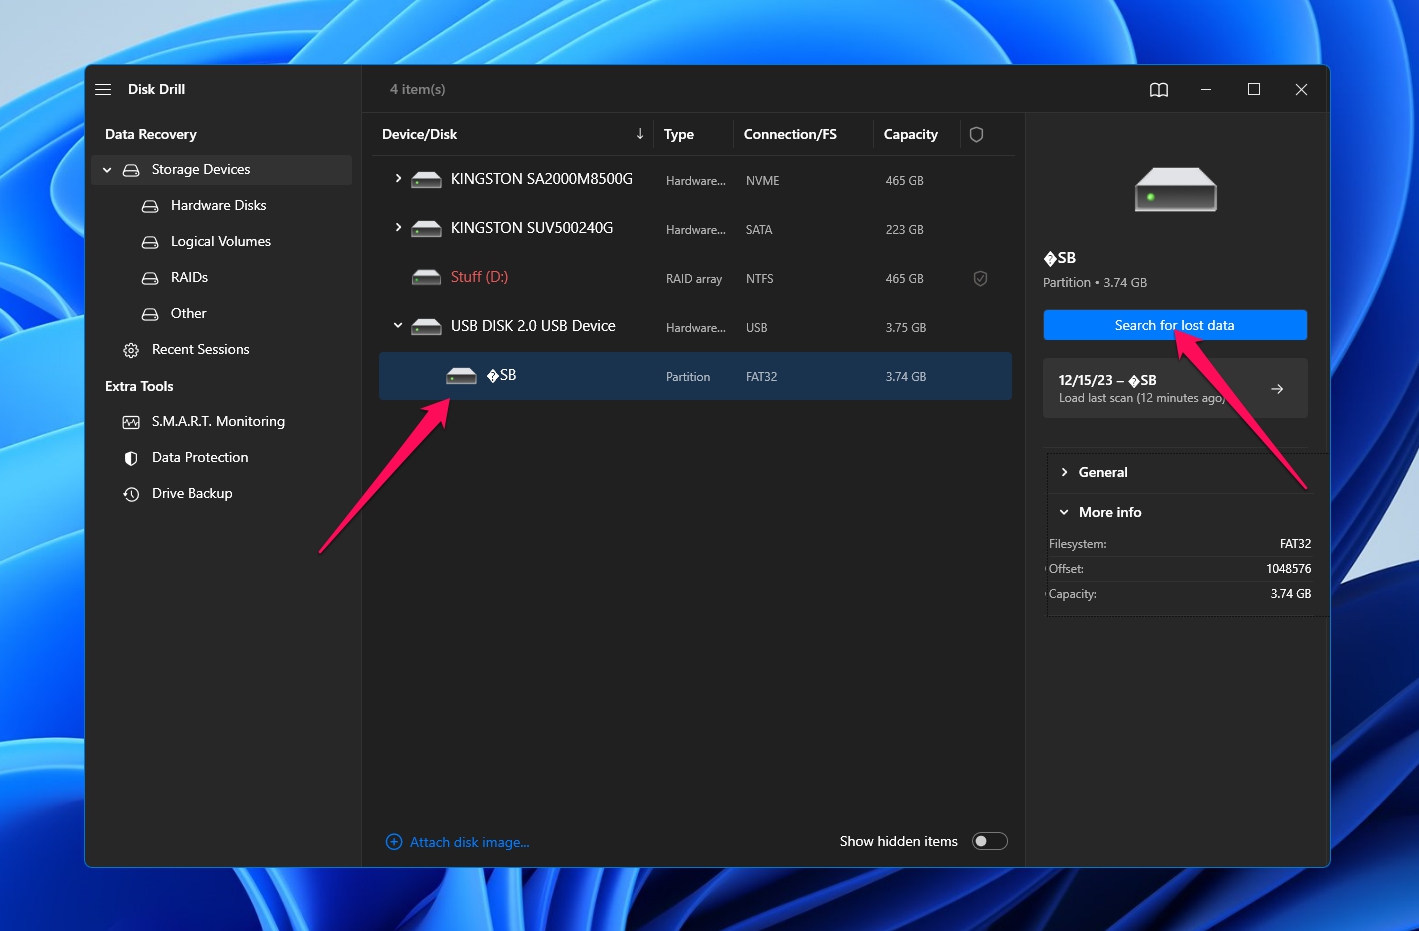This screenshot has height=931, width=1419.
Task: Sort by Connection/FS column header
Action: (x=790, y=134)
